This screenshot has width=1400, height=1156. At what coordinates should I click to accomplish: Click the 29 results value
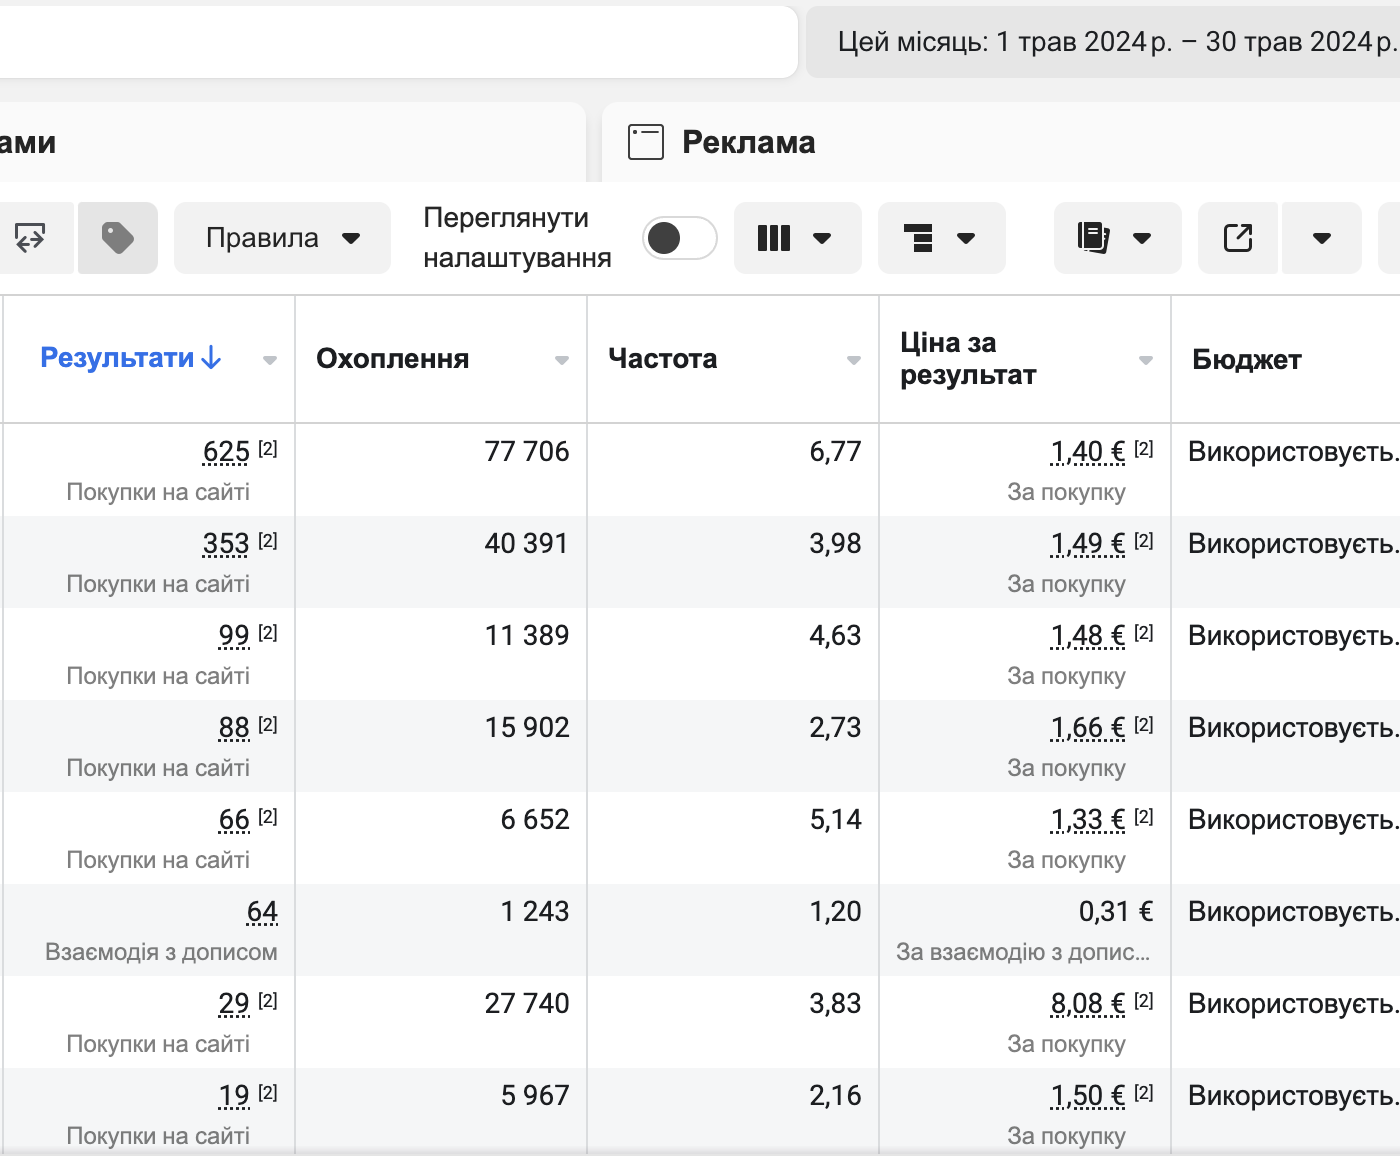click(x=234, y=1004)
